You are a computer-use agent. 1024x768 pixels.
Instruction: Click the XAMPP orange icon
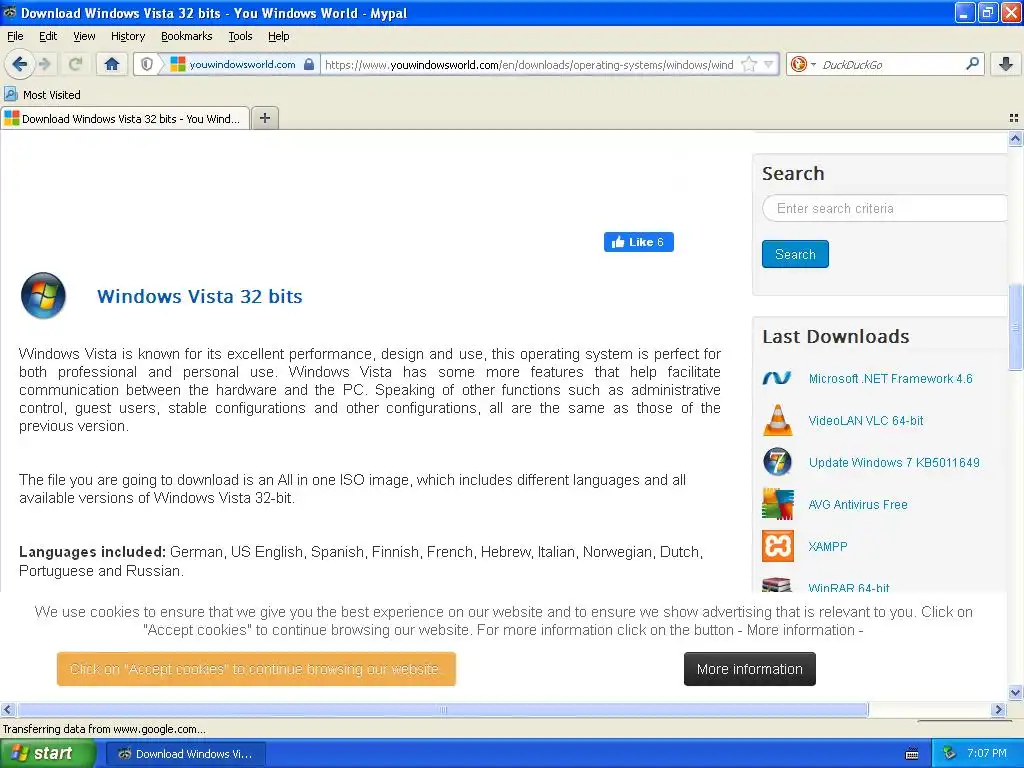778,546
